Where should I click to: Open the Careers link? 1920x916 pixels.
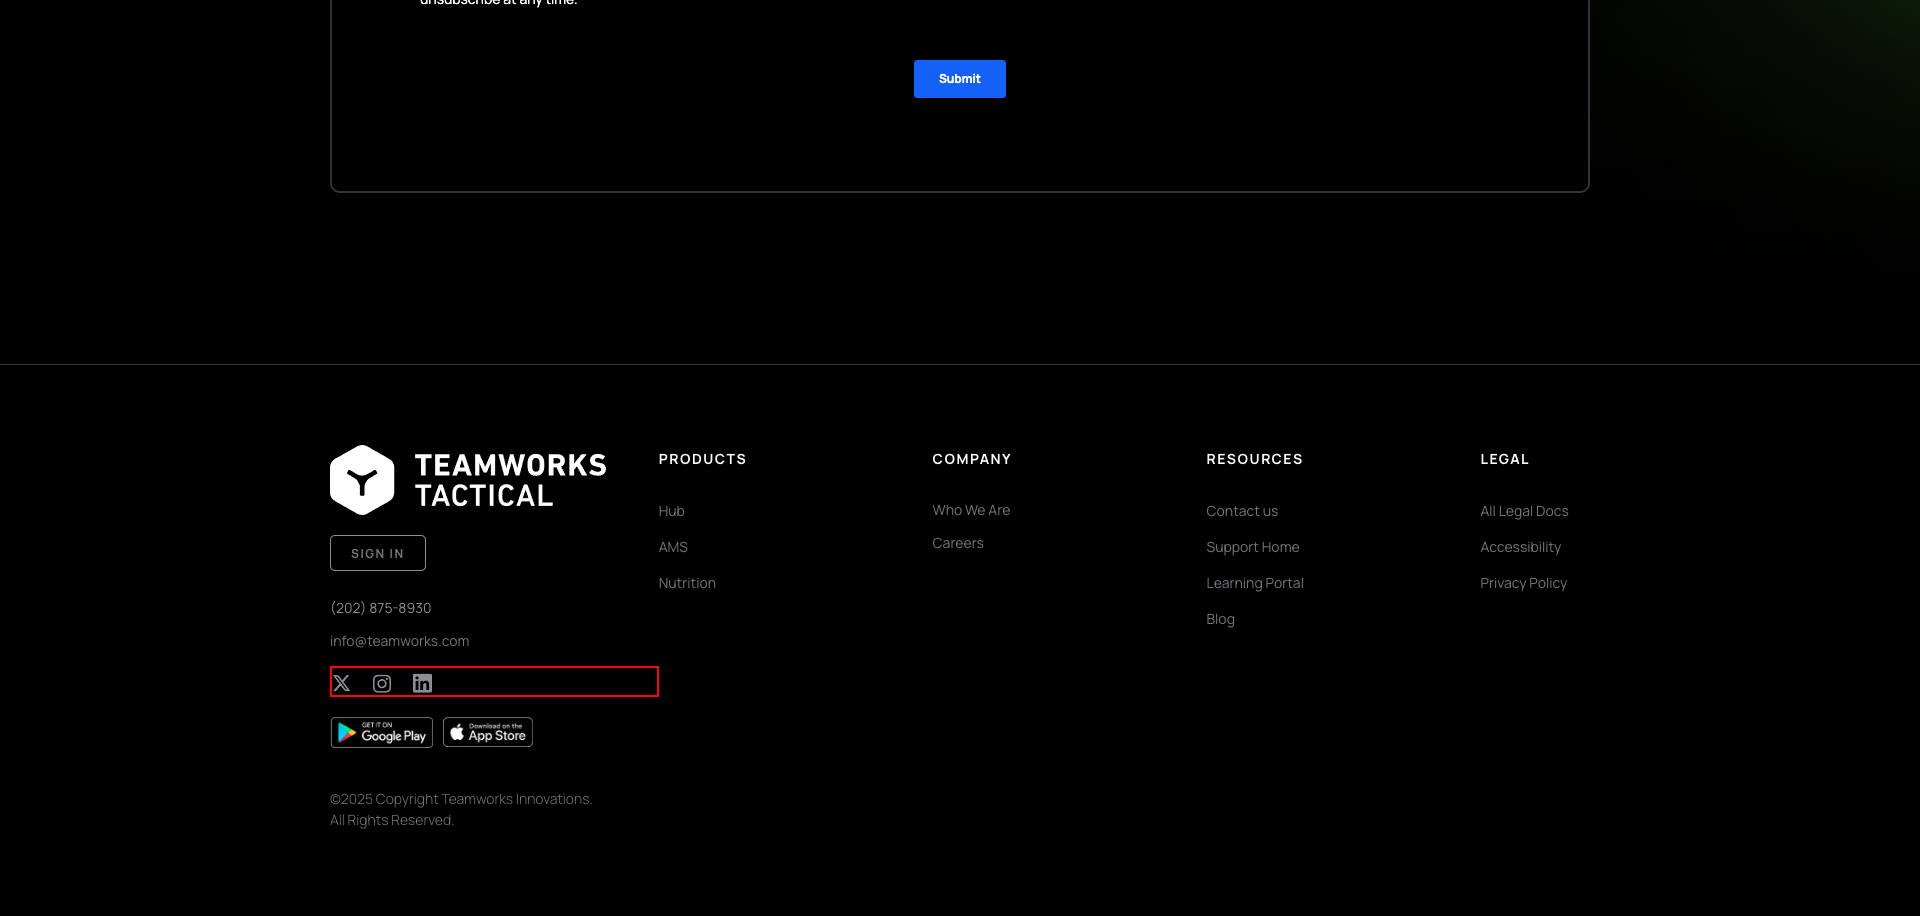point(958,543)
